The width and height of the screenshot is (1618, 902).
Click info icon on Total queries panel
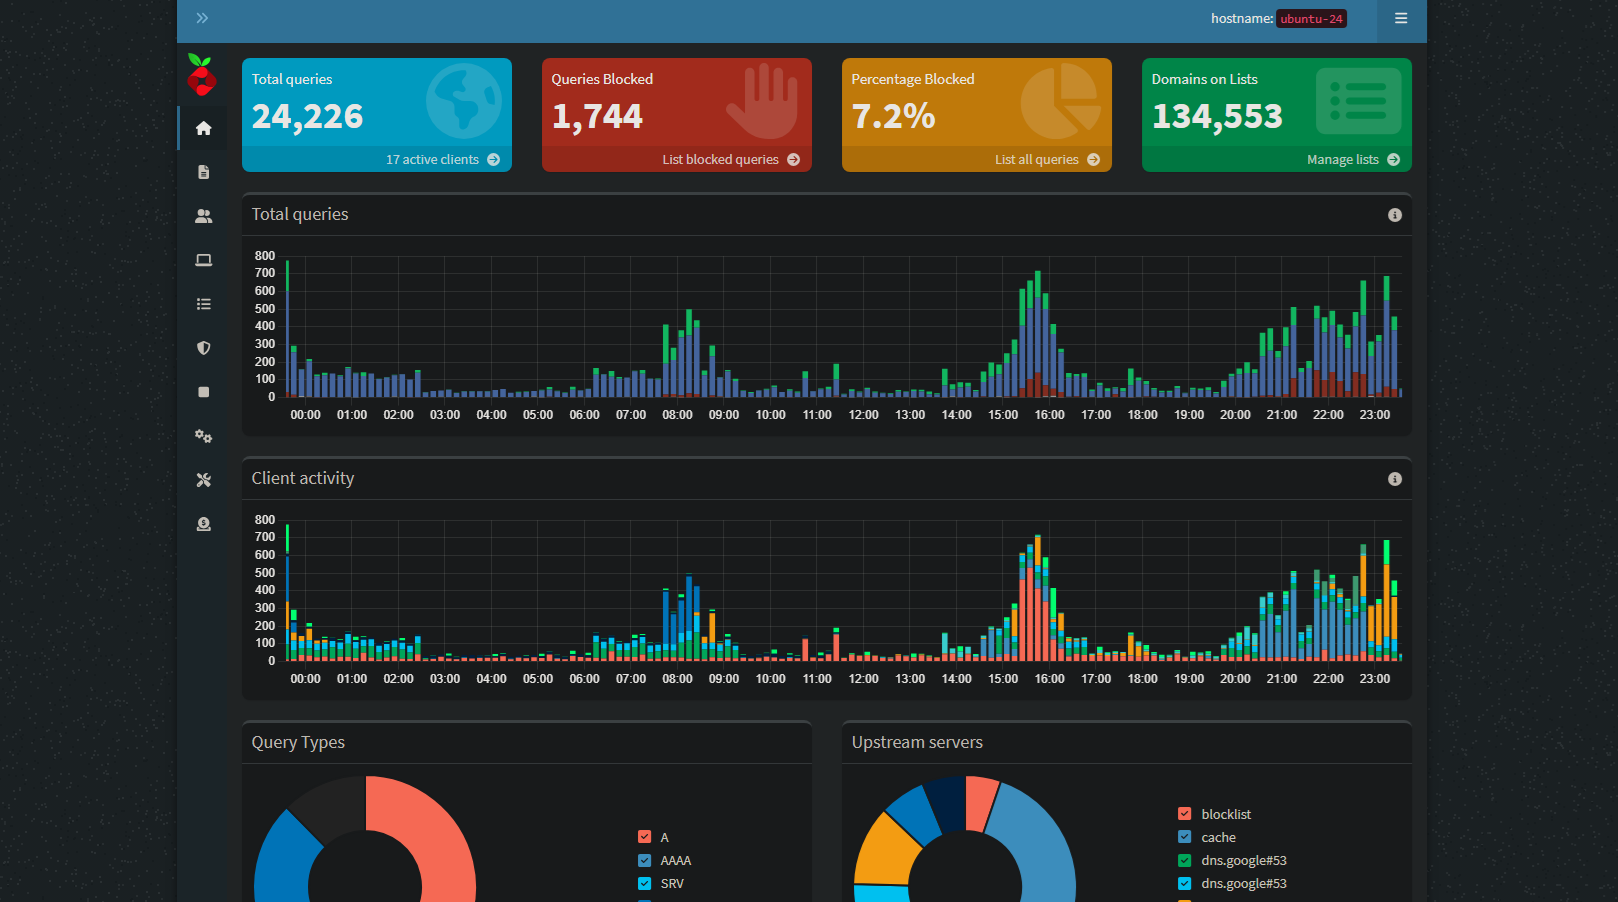click(x=1394, y=215)
